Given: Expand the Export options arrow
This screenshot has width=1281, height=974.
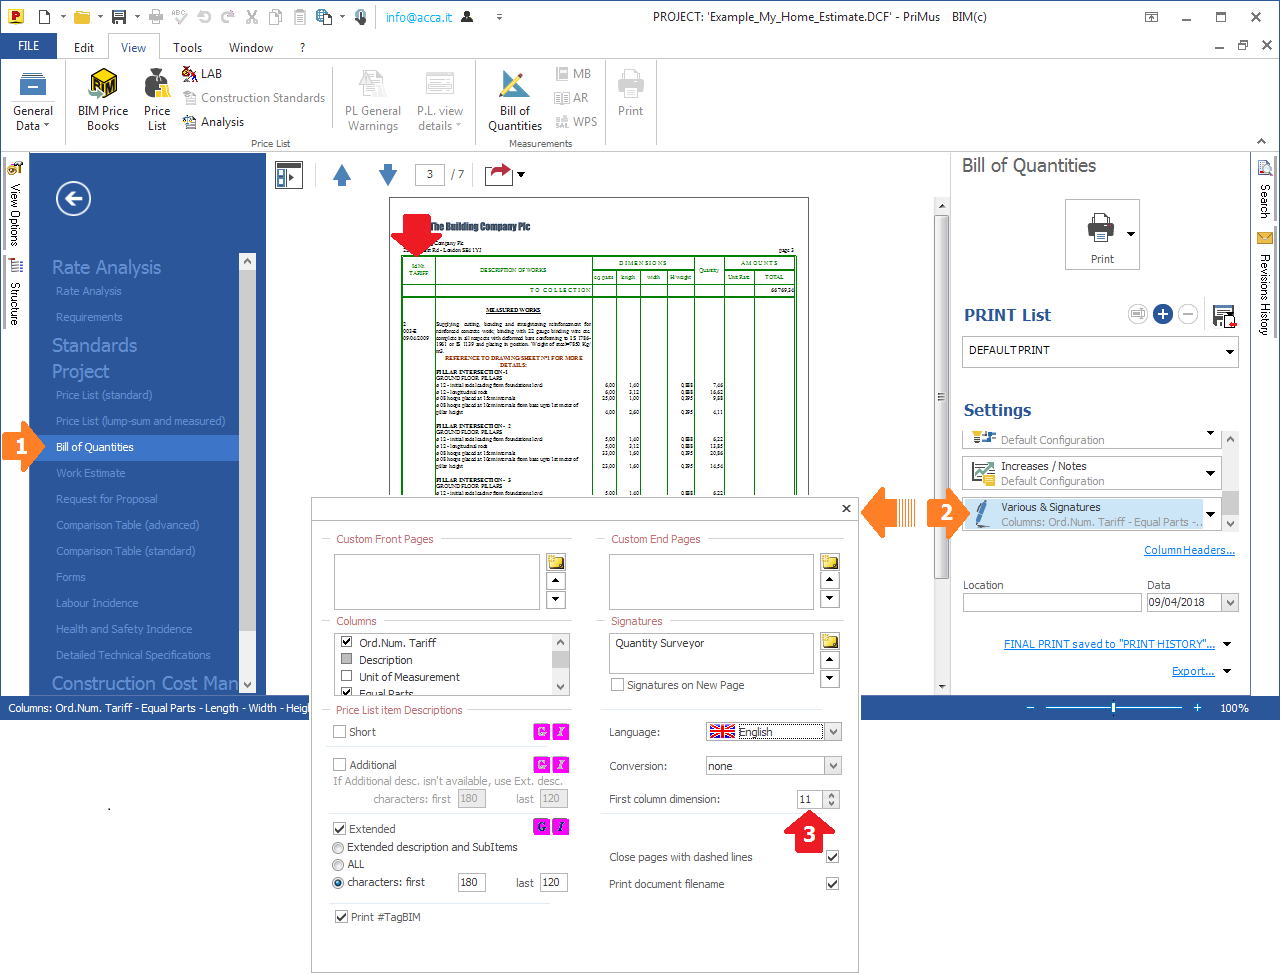Looking at the screenshot, I should 1227,671.
